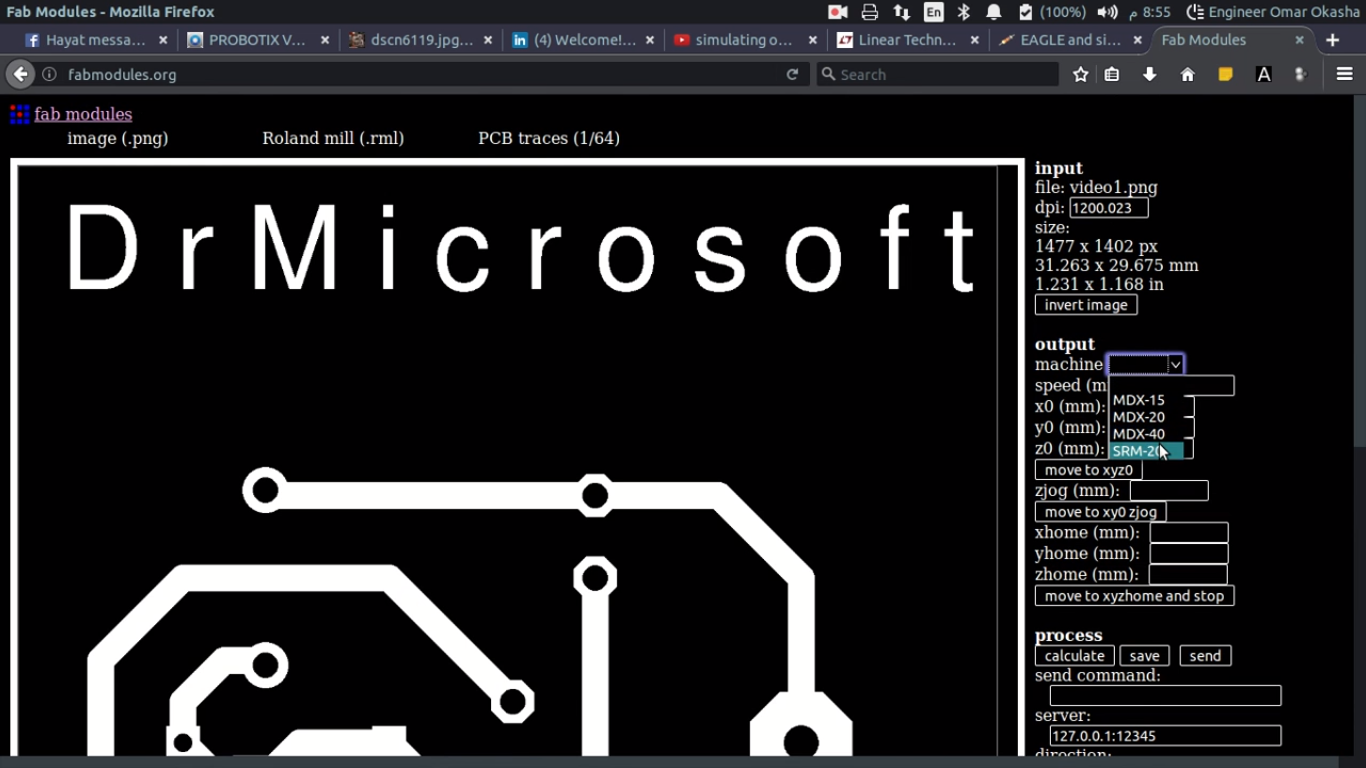Click the fab modules link

[83, 114]
